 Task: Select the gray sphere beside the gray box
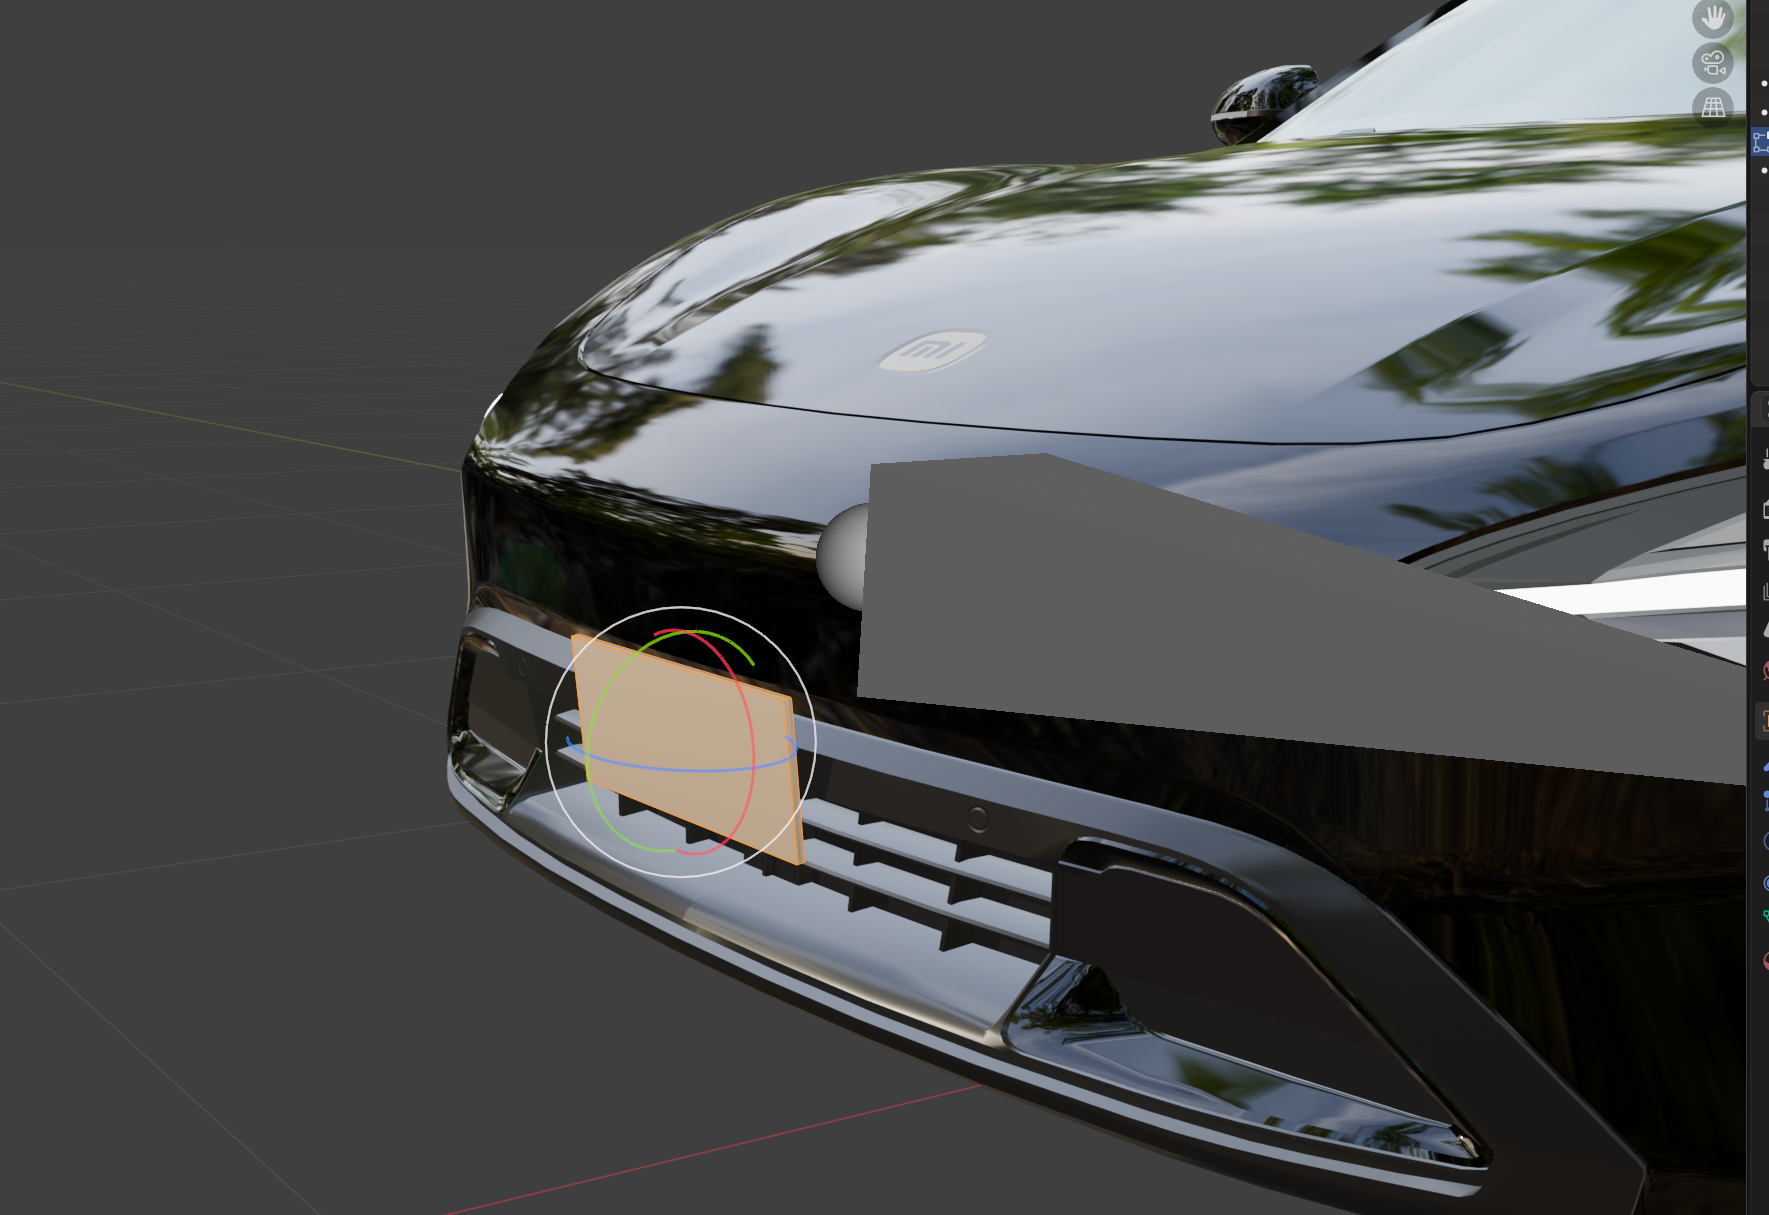point(841,556)
